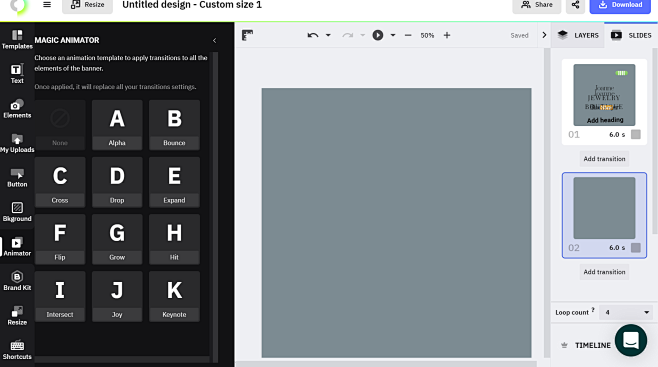The width and height of the screenshot is (658, 367).
Task: Apply the Keynote animation template
Action: click(174, 296)
